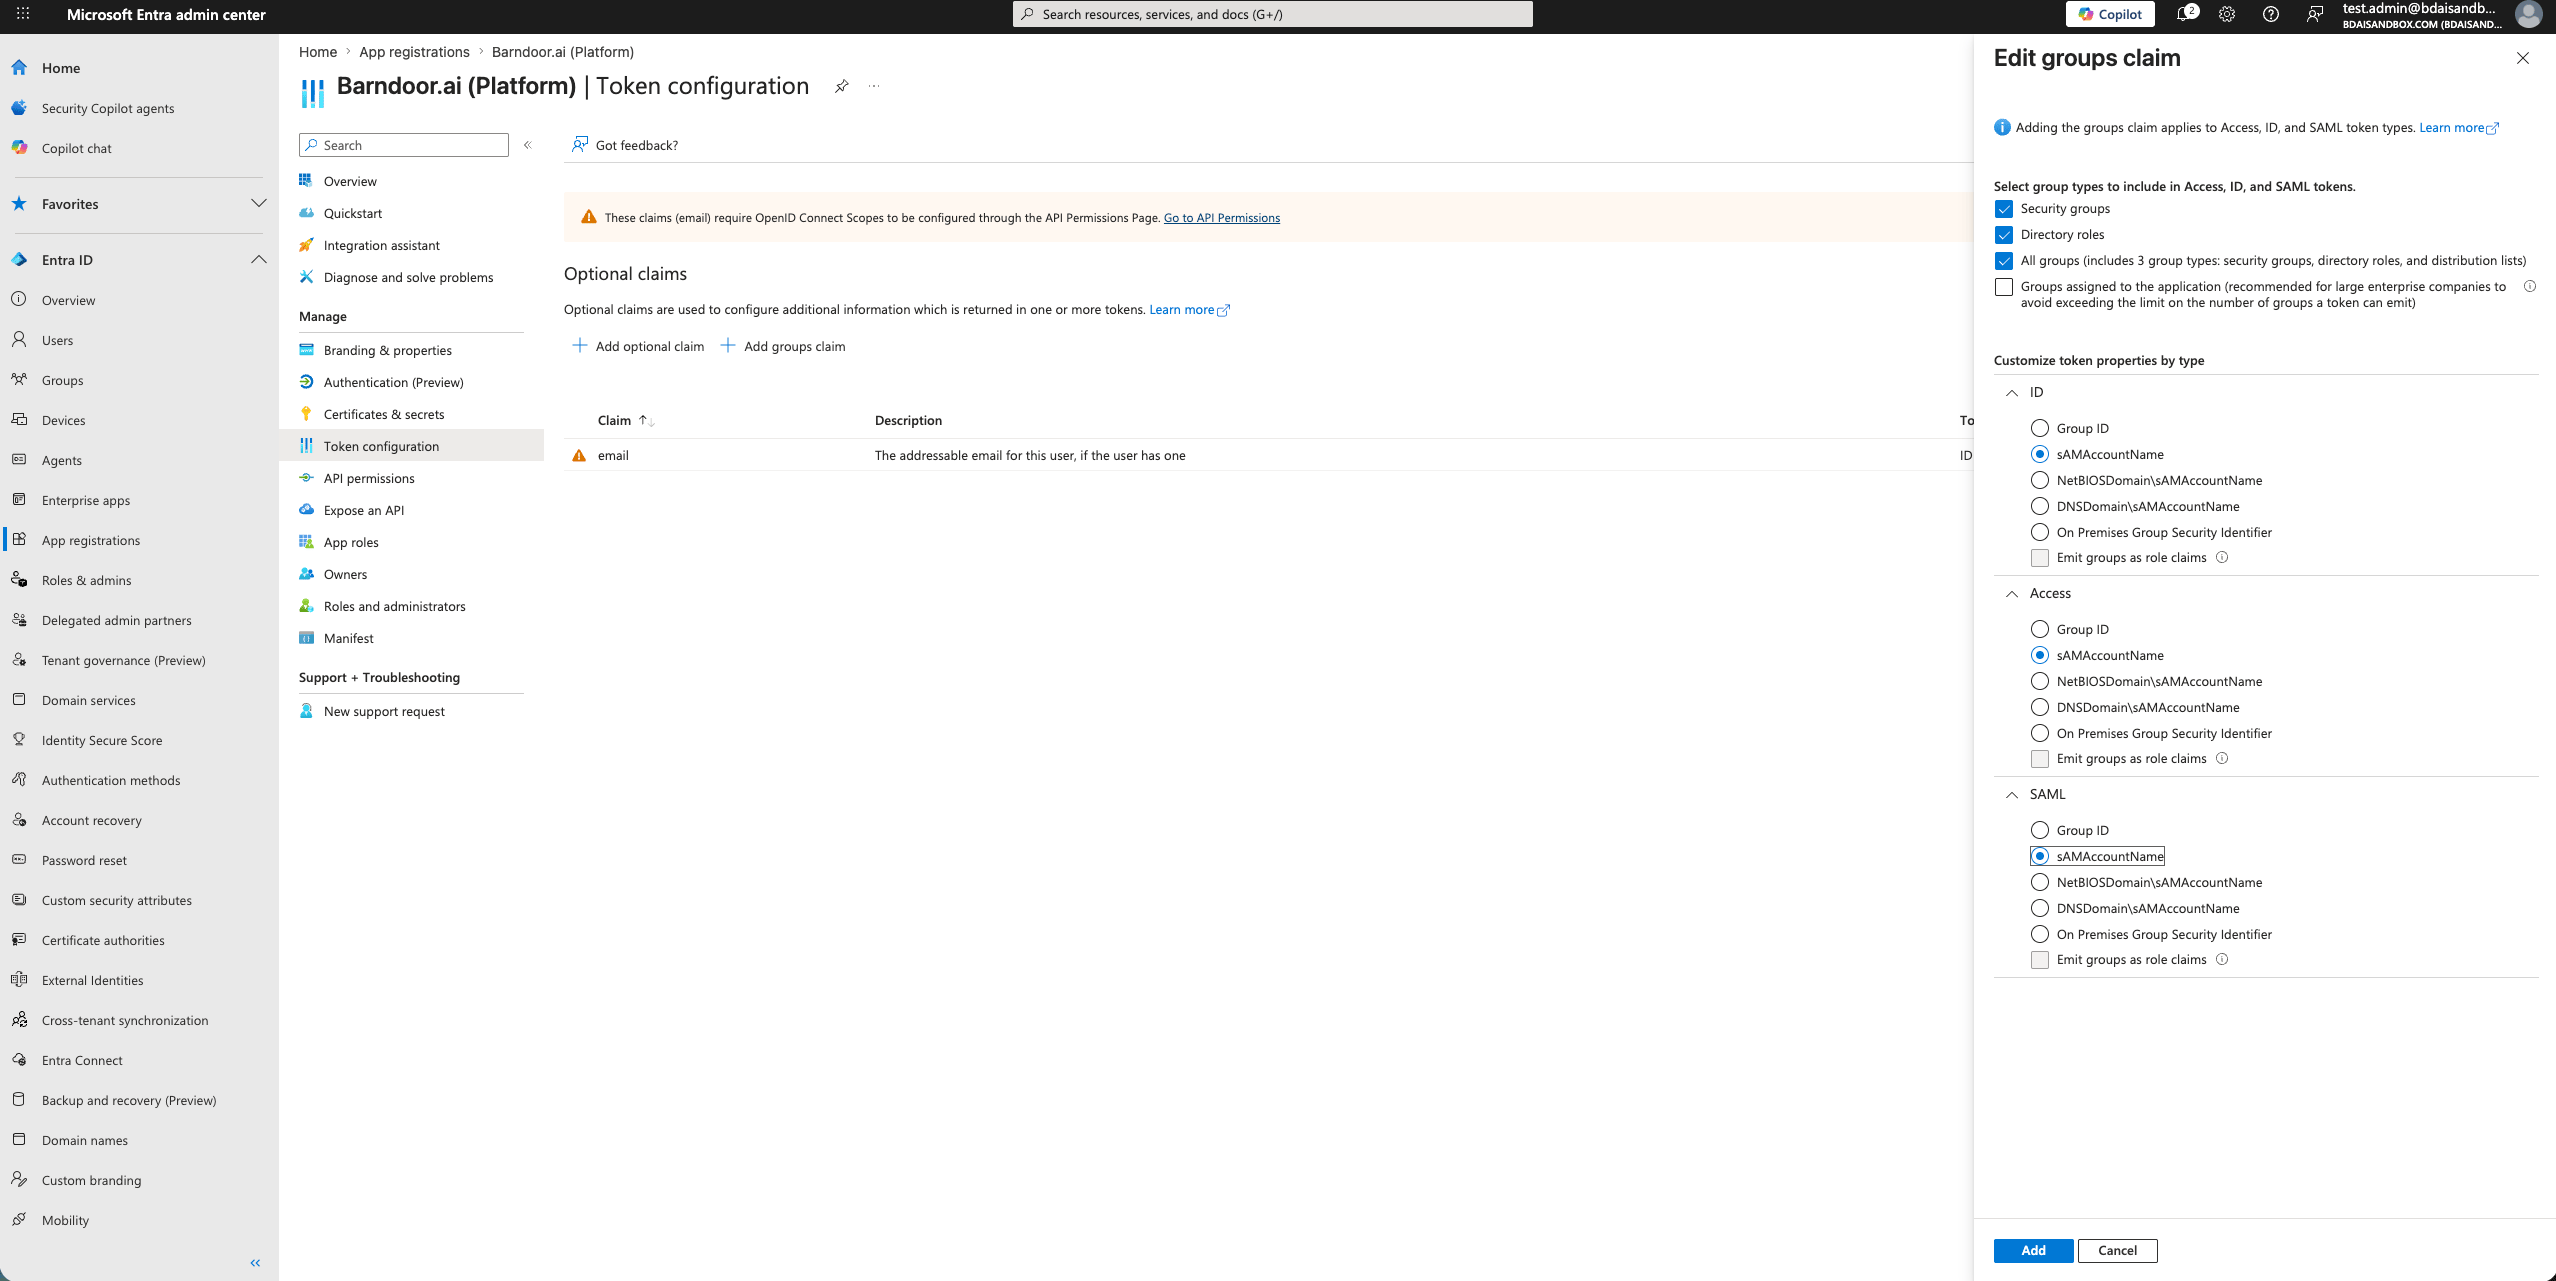Click the Add button in Edit groups claim
Viewport: 2556px width, 1281px height.
coord(2033,1250)
